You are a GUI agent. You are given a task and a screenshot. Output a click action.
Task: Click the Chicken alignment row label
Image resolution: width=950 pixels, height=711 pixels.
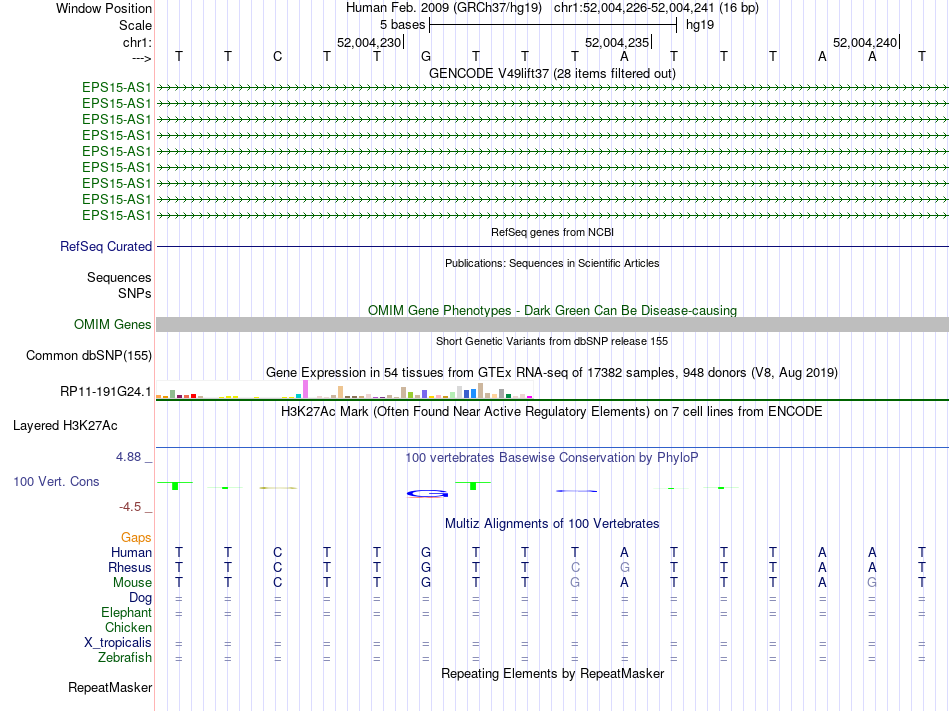128,627
